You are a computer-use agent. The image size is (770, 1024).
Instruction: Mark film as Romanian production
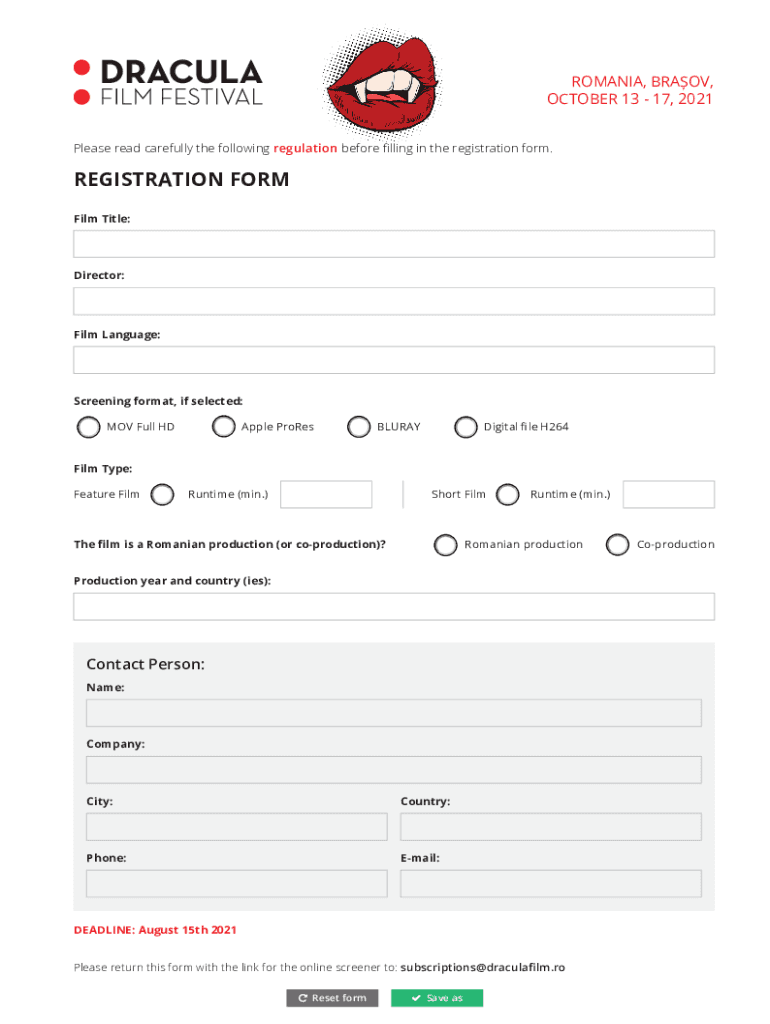click(x=445, y=544)
